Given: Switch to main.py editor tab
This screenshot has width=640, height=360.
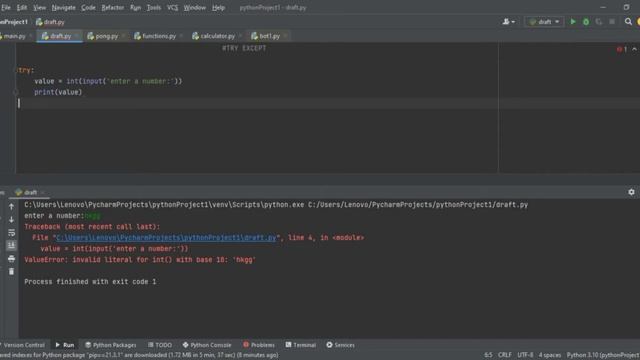Looking at the screenshot, I should click(14, 36).
